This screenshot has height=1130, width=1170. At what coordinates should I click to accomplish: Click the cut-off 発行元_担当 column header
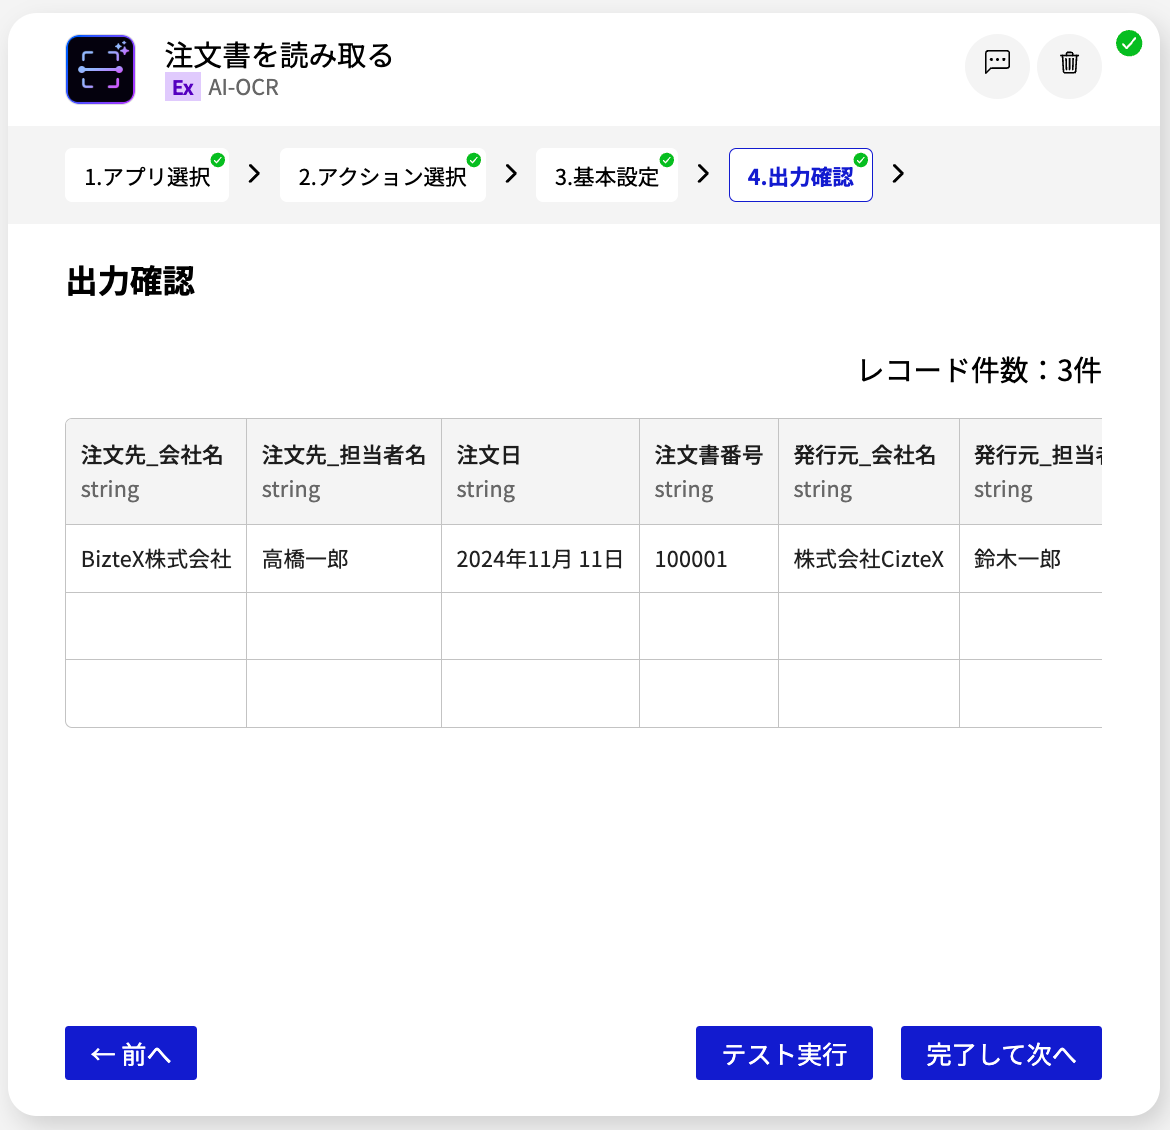tap(1030, 472)
